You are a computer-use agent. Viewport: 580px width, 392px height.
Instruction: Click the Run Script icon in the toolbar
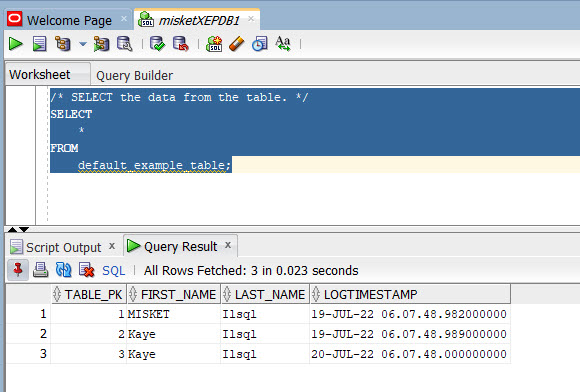click(39, 44)
